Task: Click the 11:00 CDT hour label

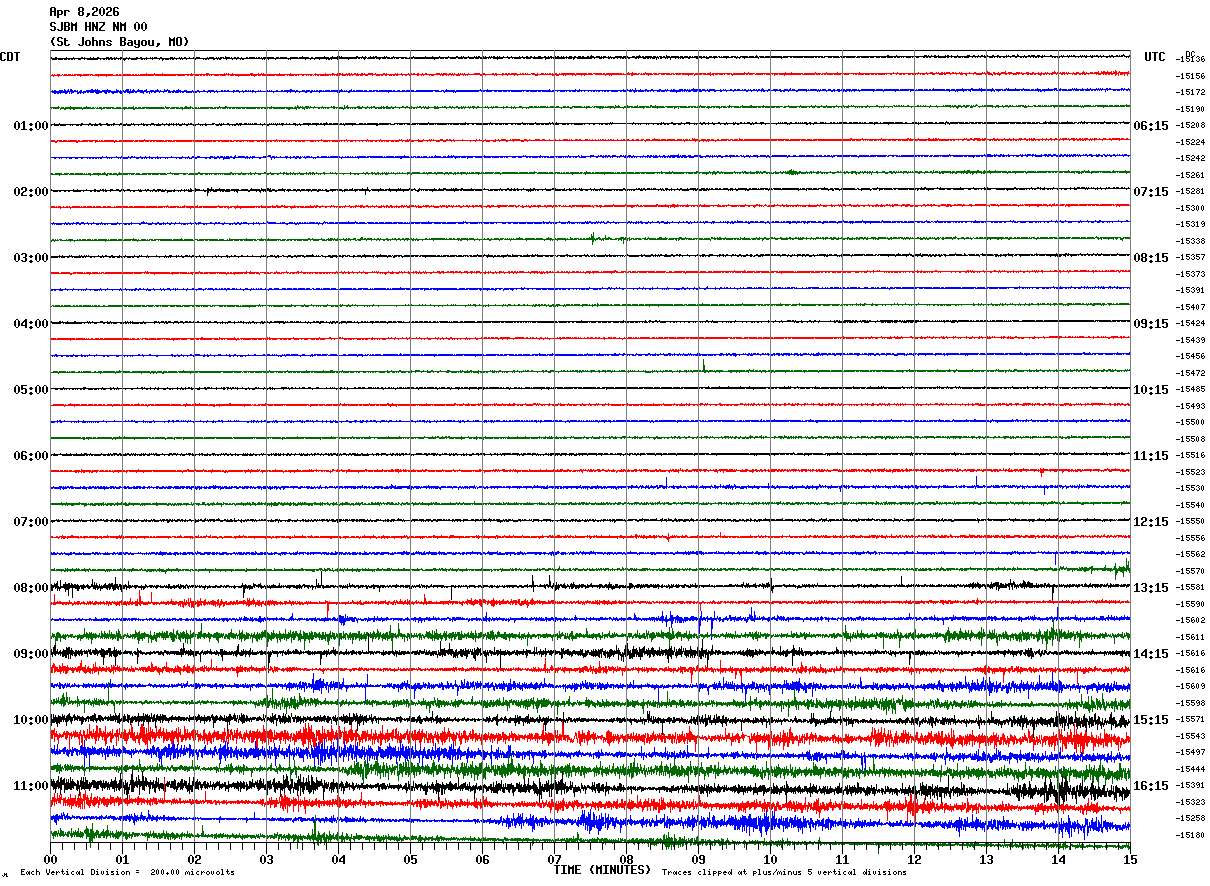Action: click(x=31, y=786)
